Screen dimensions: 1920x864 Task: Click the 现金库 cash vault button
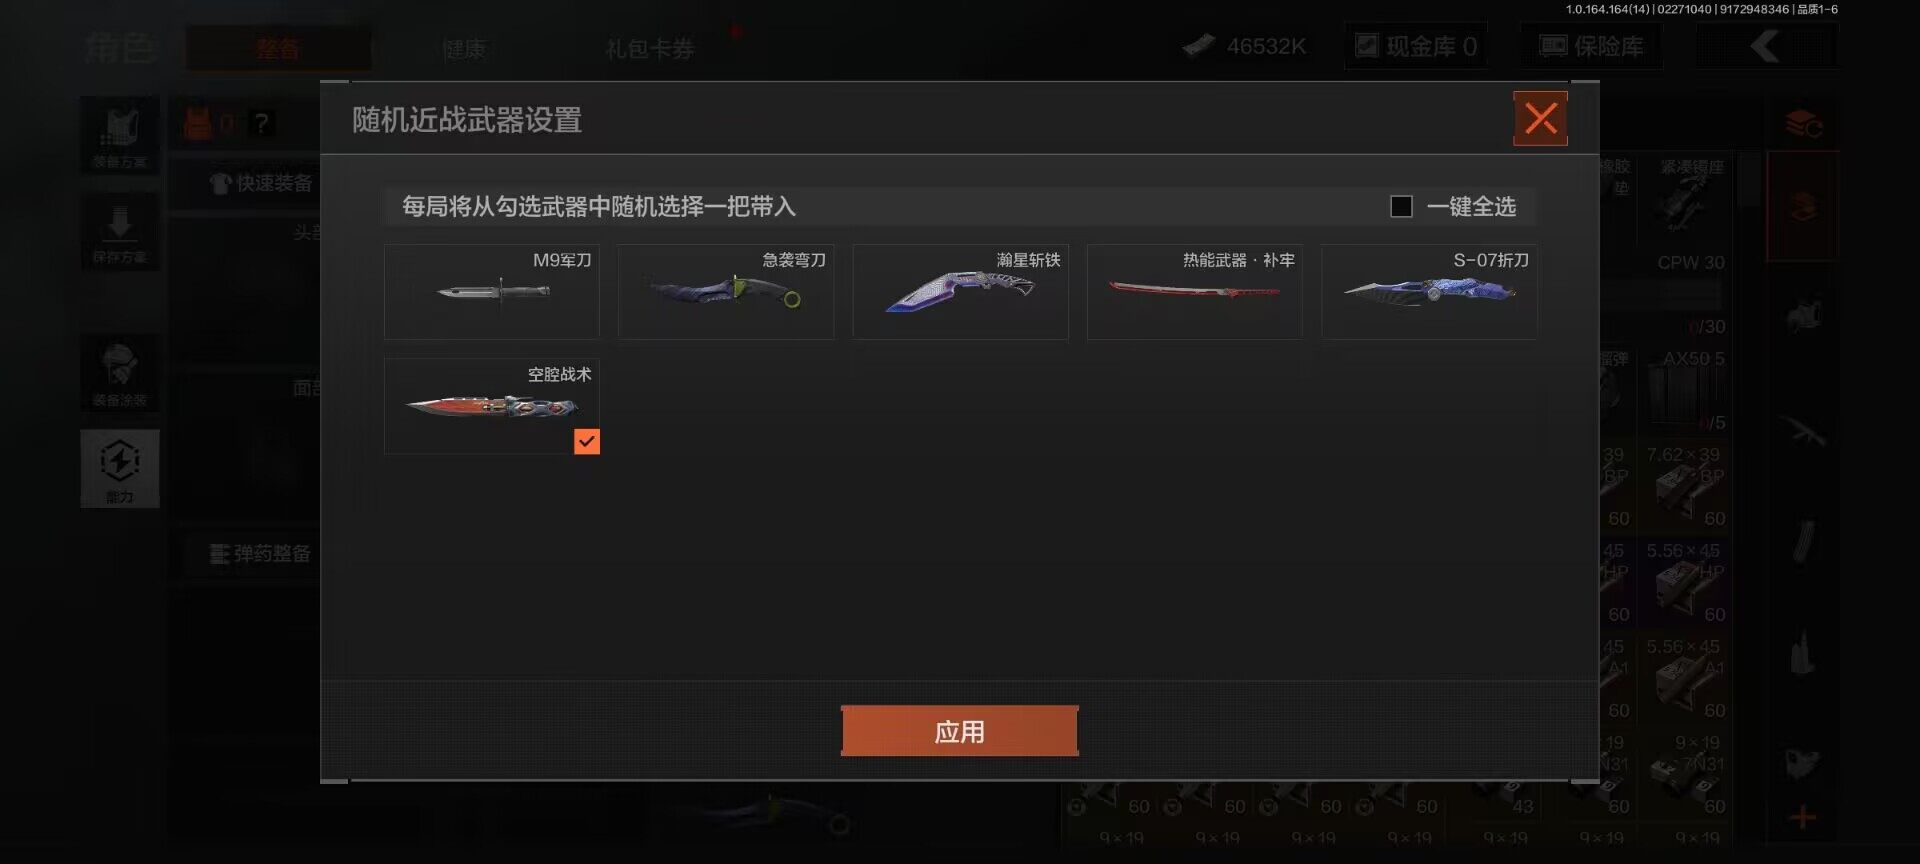[x=1416, y=46]
